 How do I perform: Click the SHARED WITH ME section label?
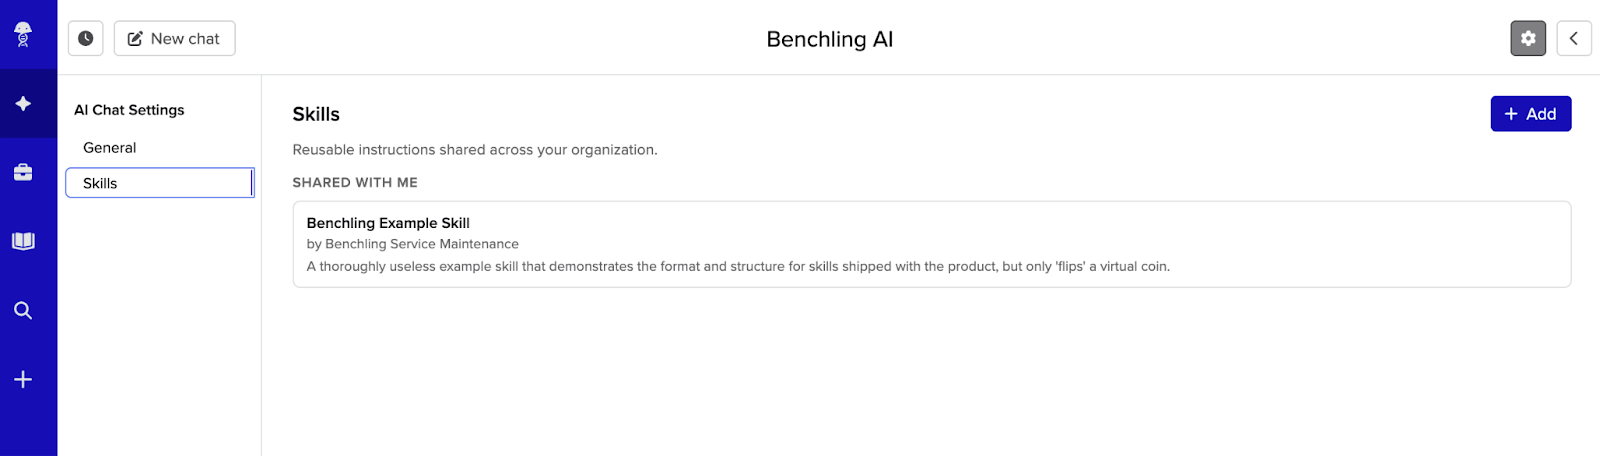[355, 183]
